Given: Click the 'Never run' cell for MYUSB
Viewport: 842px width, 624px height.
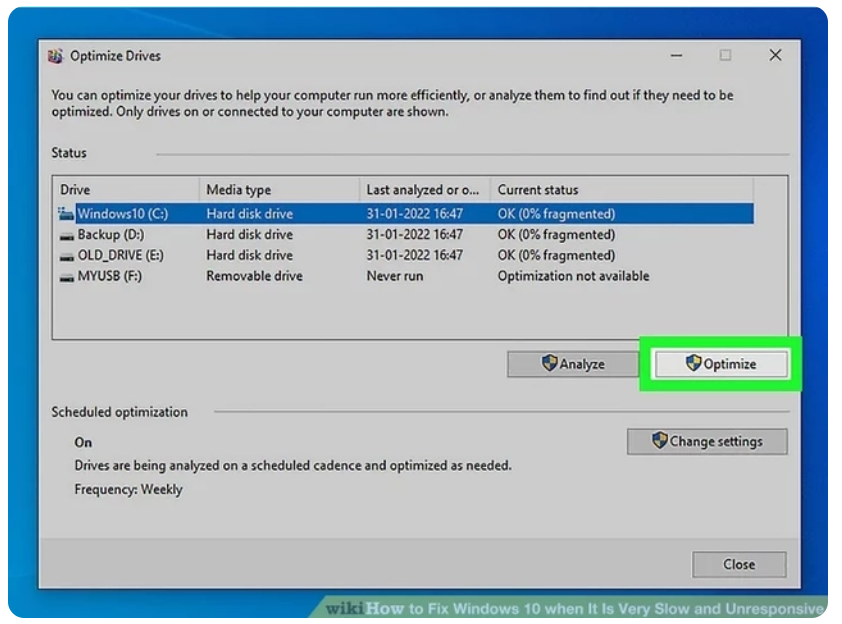Looking at the screenshot, I should 394,276.
